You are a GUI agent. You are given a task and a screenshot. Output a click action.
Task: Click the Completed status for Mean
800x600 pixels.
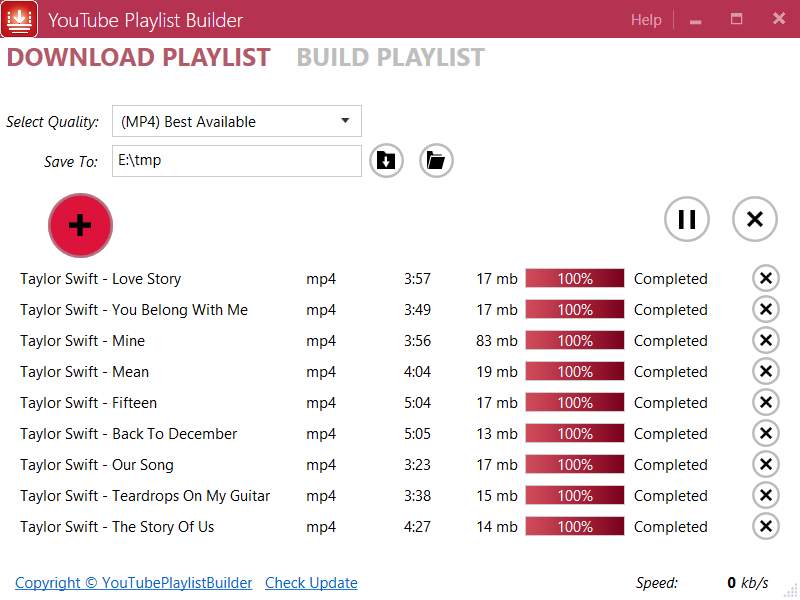(x=670, y=372)
